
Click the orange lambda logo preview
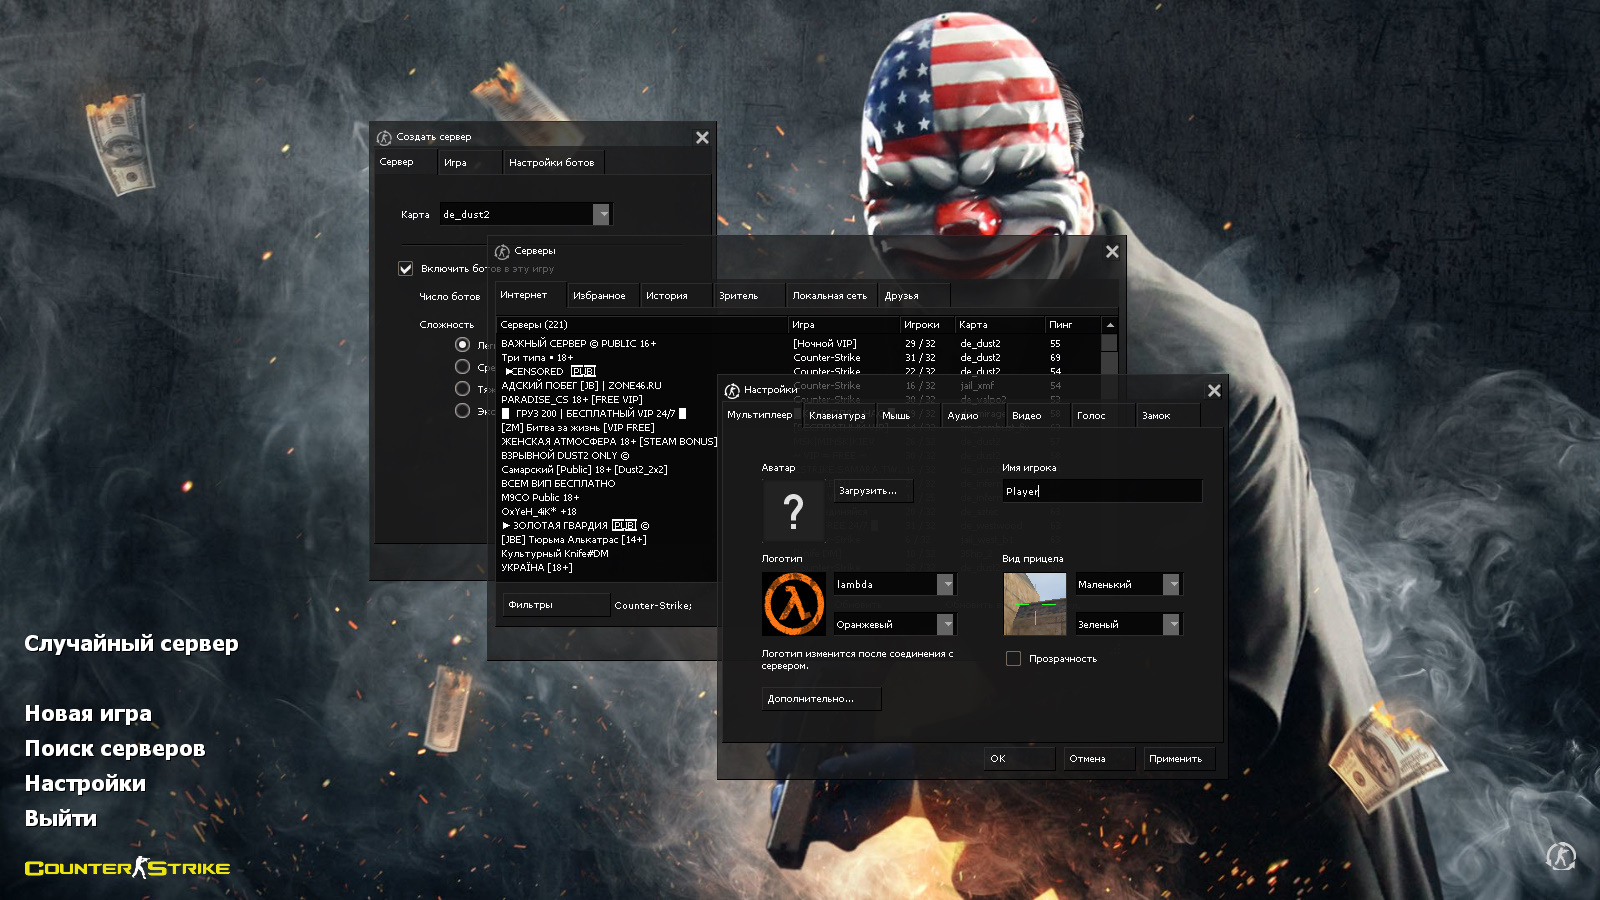[794, 604]
